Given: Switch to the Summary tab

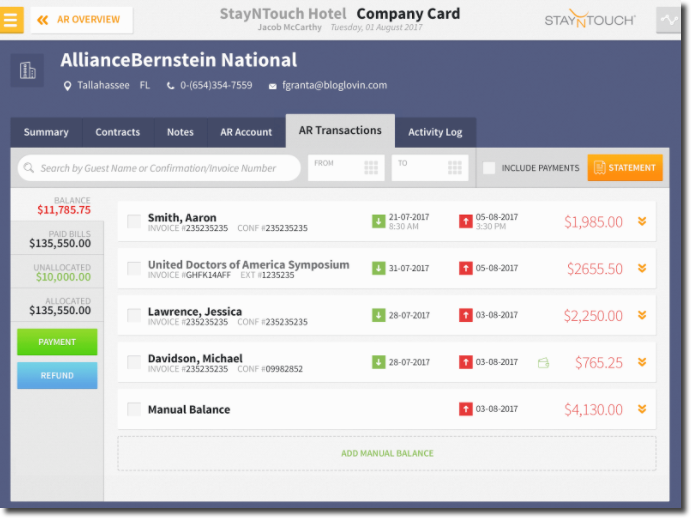Looking at the screenshot, I should click(x=46, y=132).
